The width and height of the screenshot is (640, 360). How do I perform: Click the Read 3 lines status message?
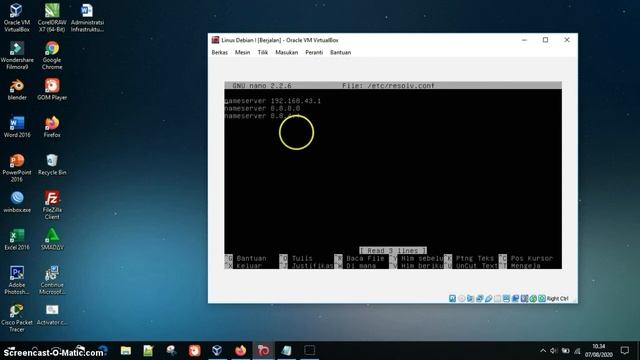(x=393, y=251)
